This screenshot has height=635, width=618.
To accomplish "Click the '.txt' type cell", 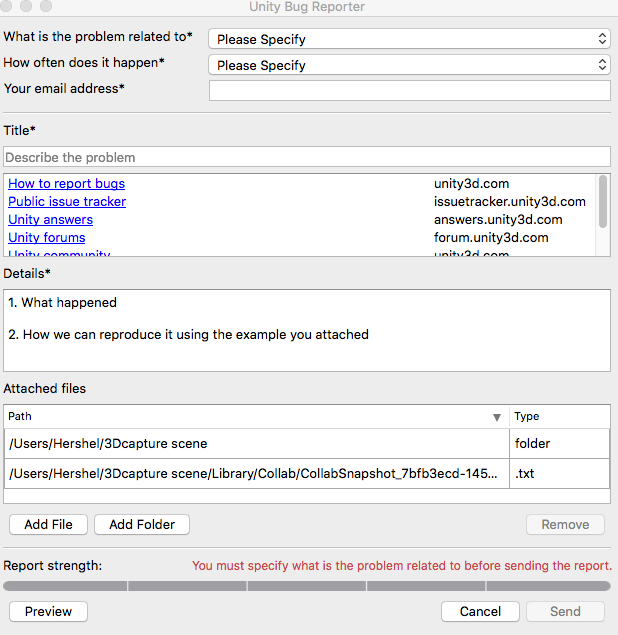I will pos(559,473).
